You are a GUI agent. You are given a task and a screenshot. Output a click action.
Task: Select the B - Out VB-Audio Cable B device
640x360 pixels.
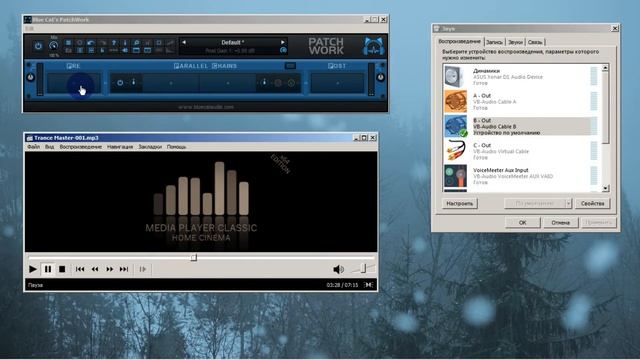click(521, 127)
